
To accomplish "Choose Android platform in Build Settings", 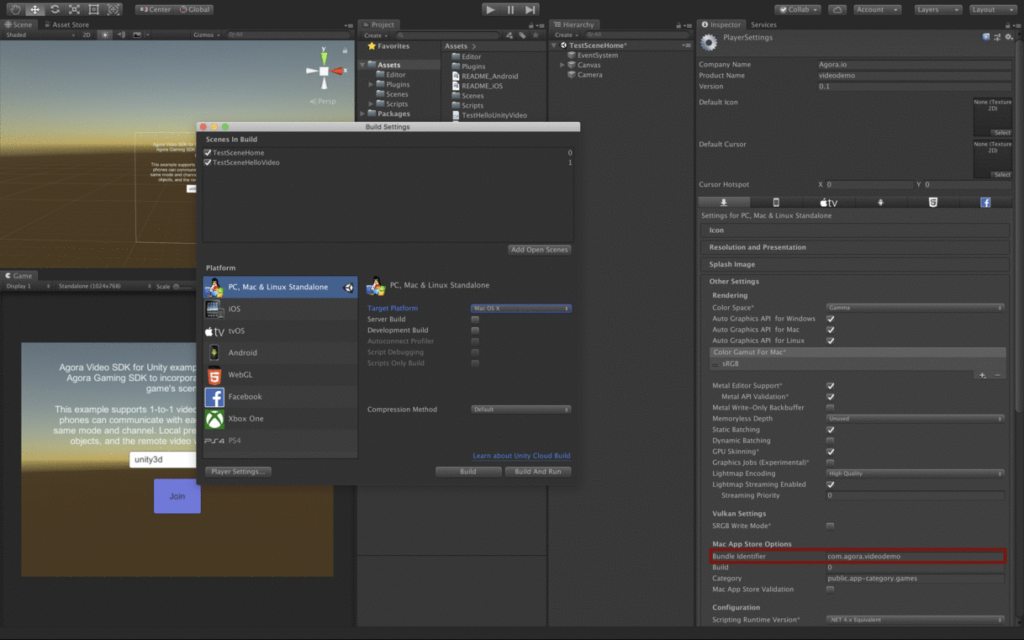I will click(280, 353).
